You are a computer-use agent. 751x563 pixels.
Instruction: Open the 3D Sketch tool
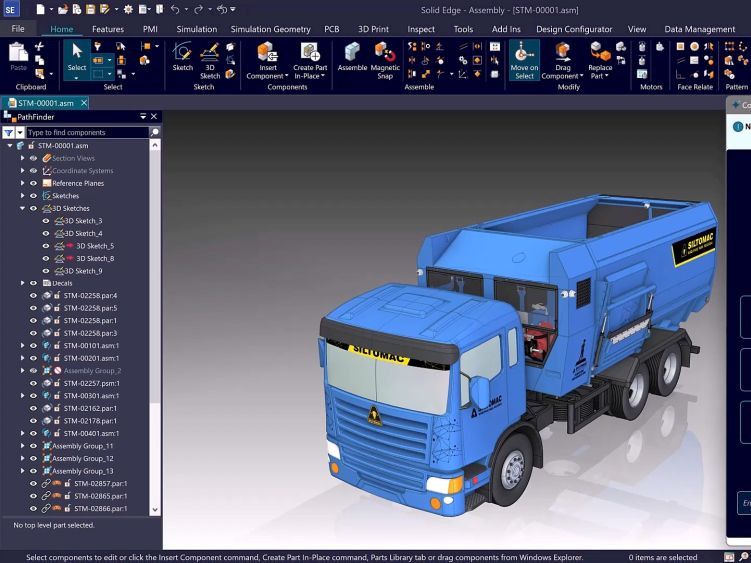point(210,55)
